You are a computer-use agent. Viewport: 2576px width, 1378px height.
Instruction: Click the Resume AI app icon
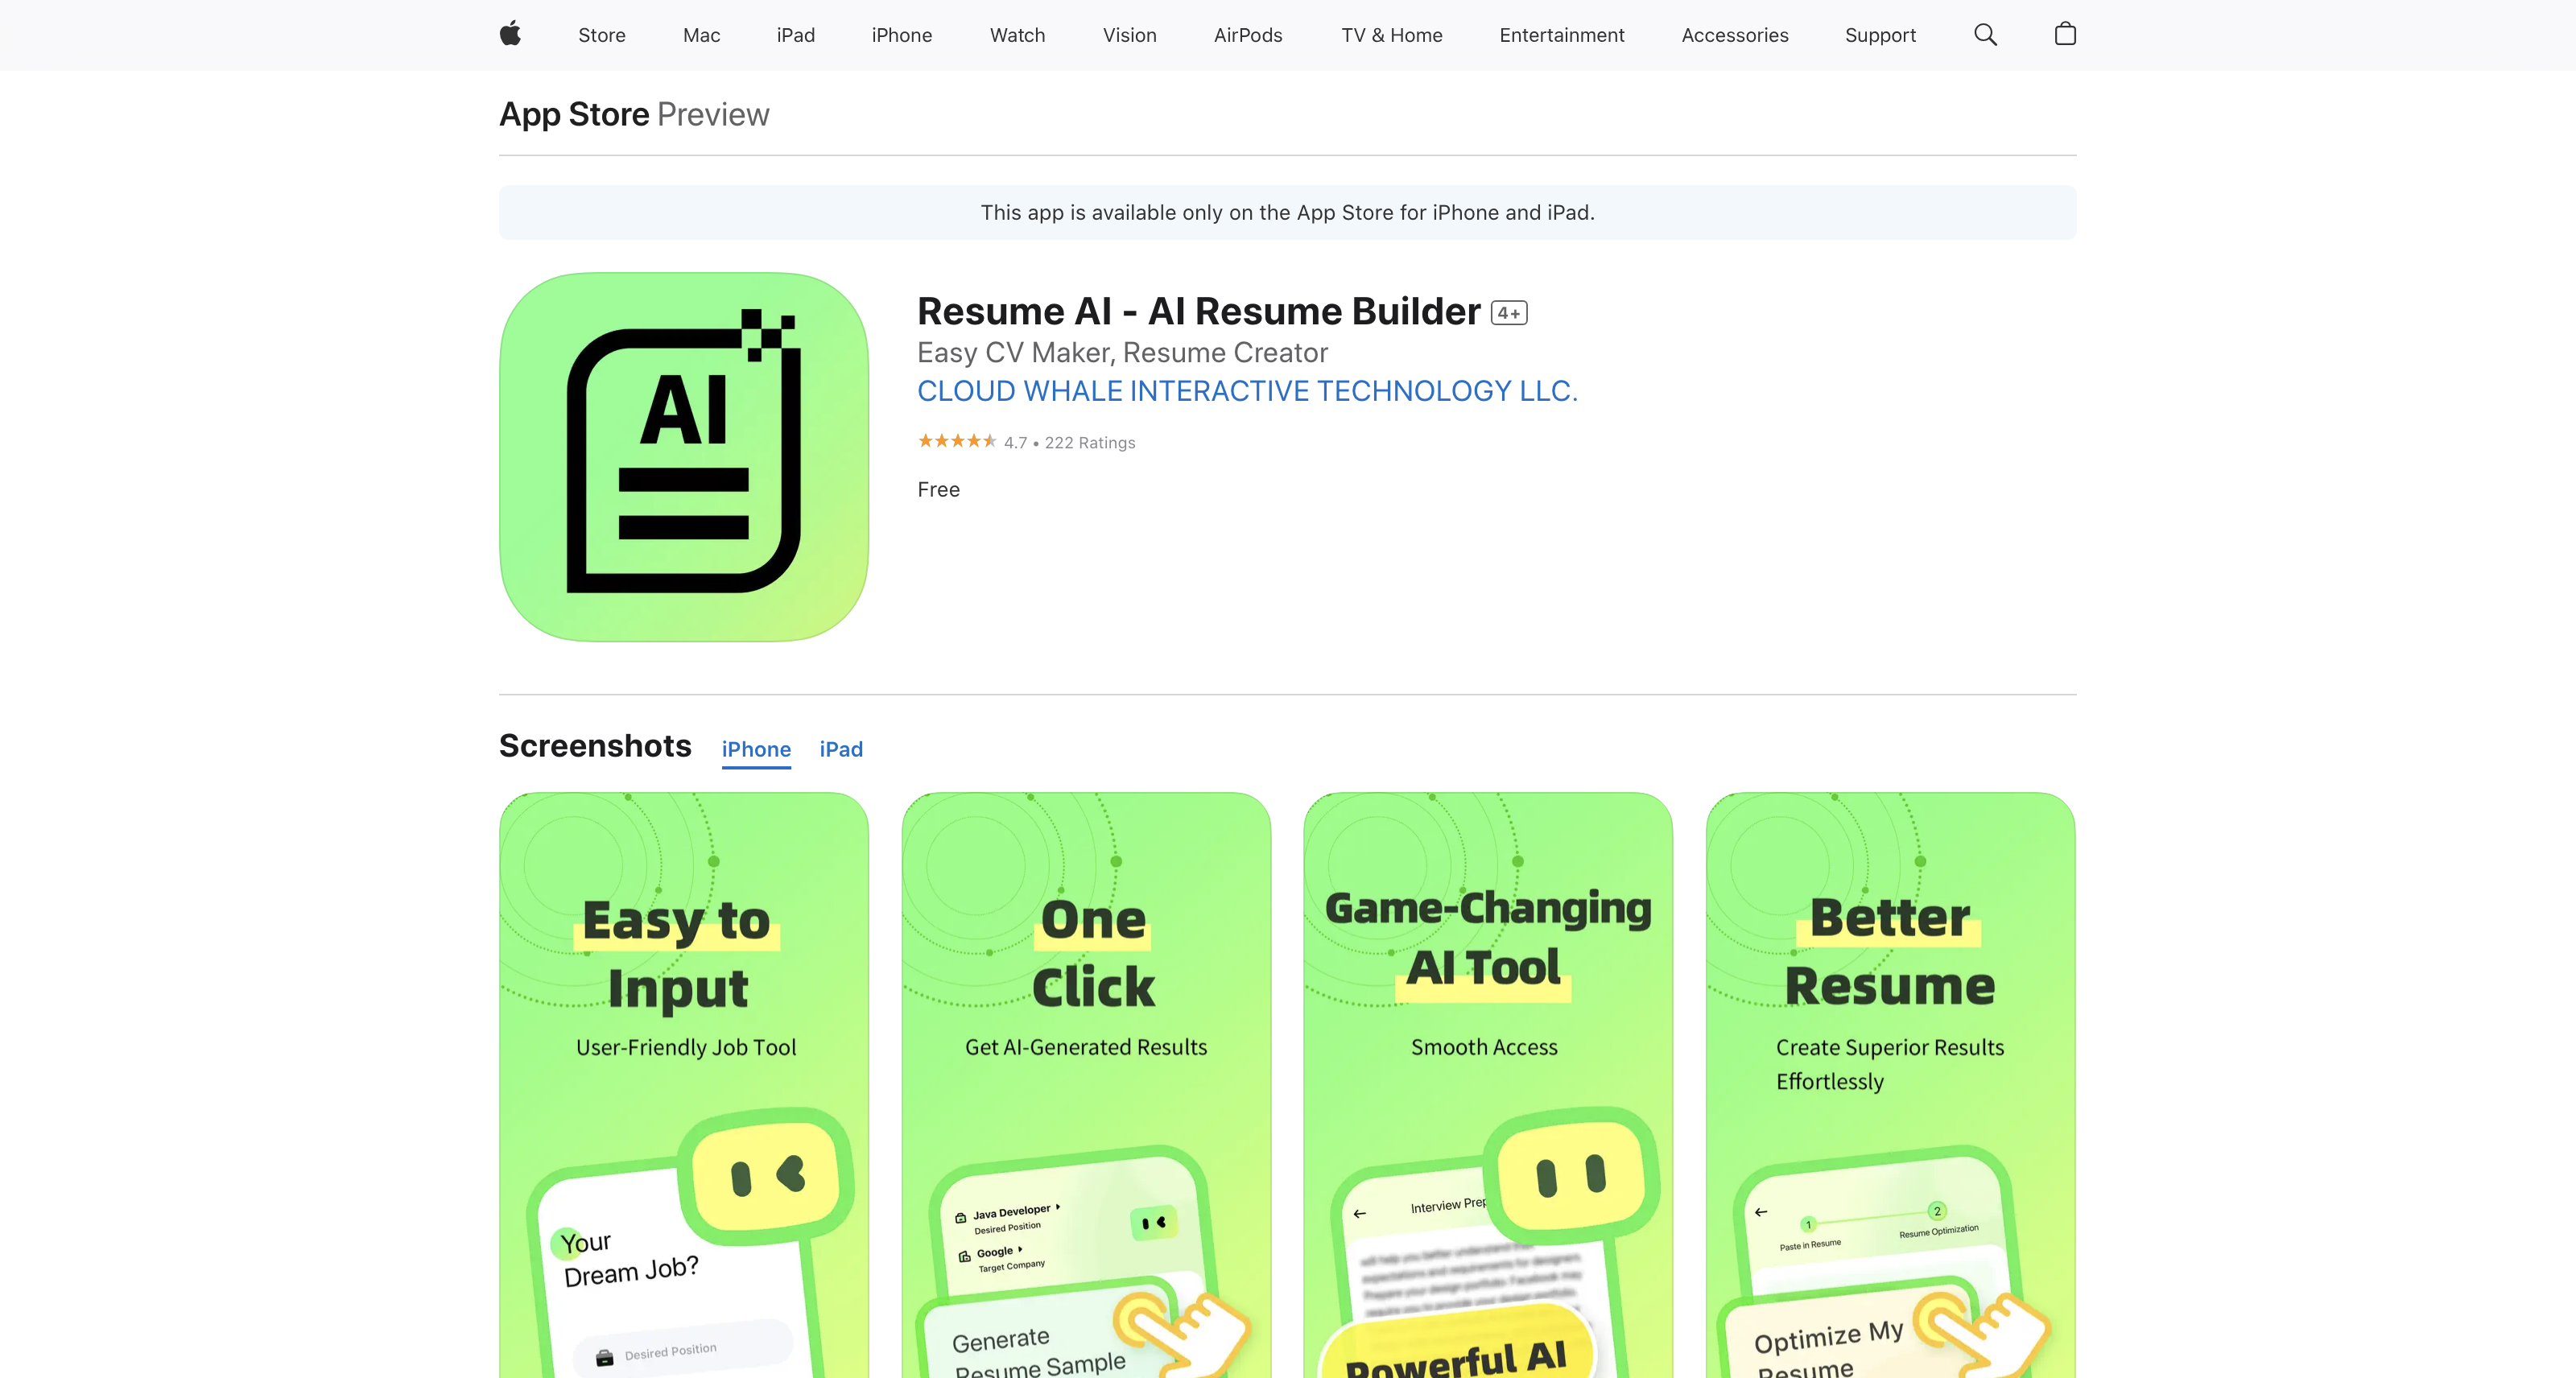(x=684, y=457)
